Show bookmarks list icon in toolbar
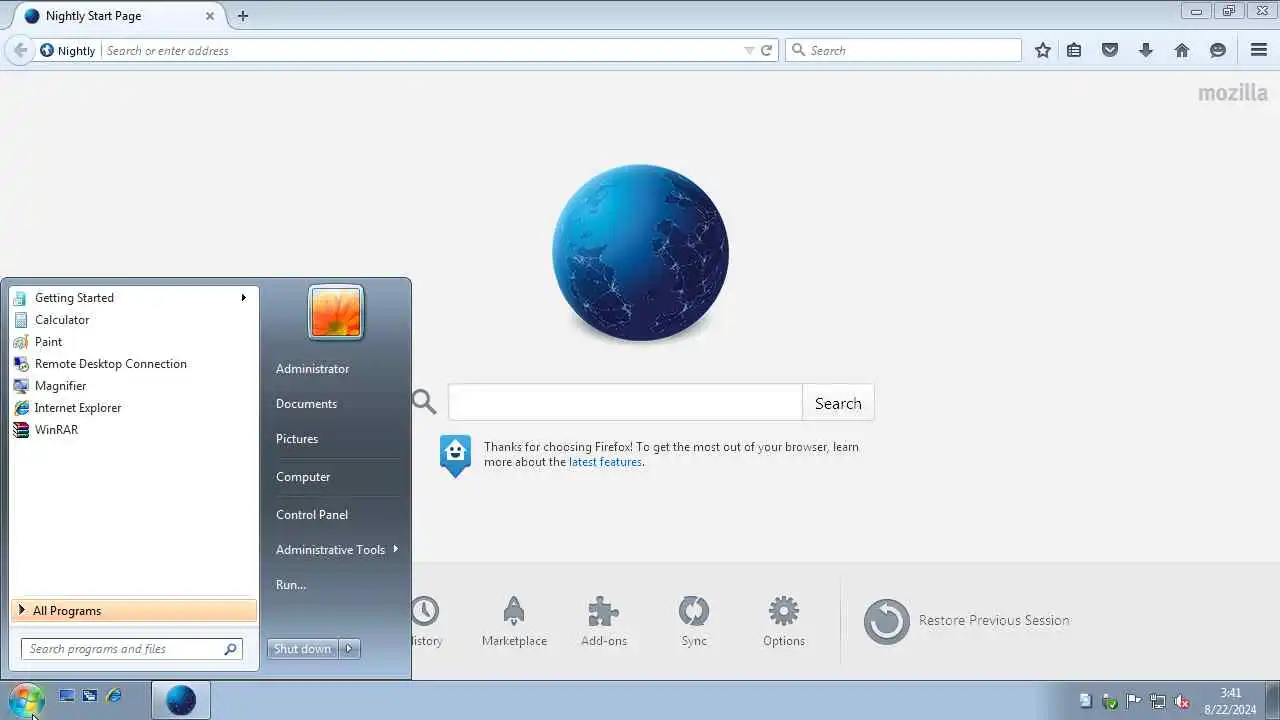The width and height of the screenshot is (1280, 720). (x=1074, y=50)
